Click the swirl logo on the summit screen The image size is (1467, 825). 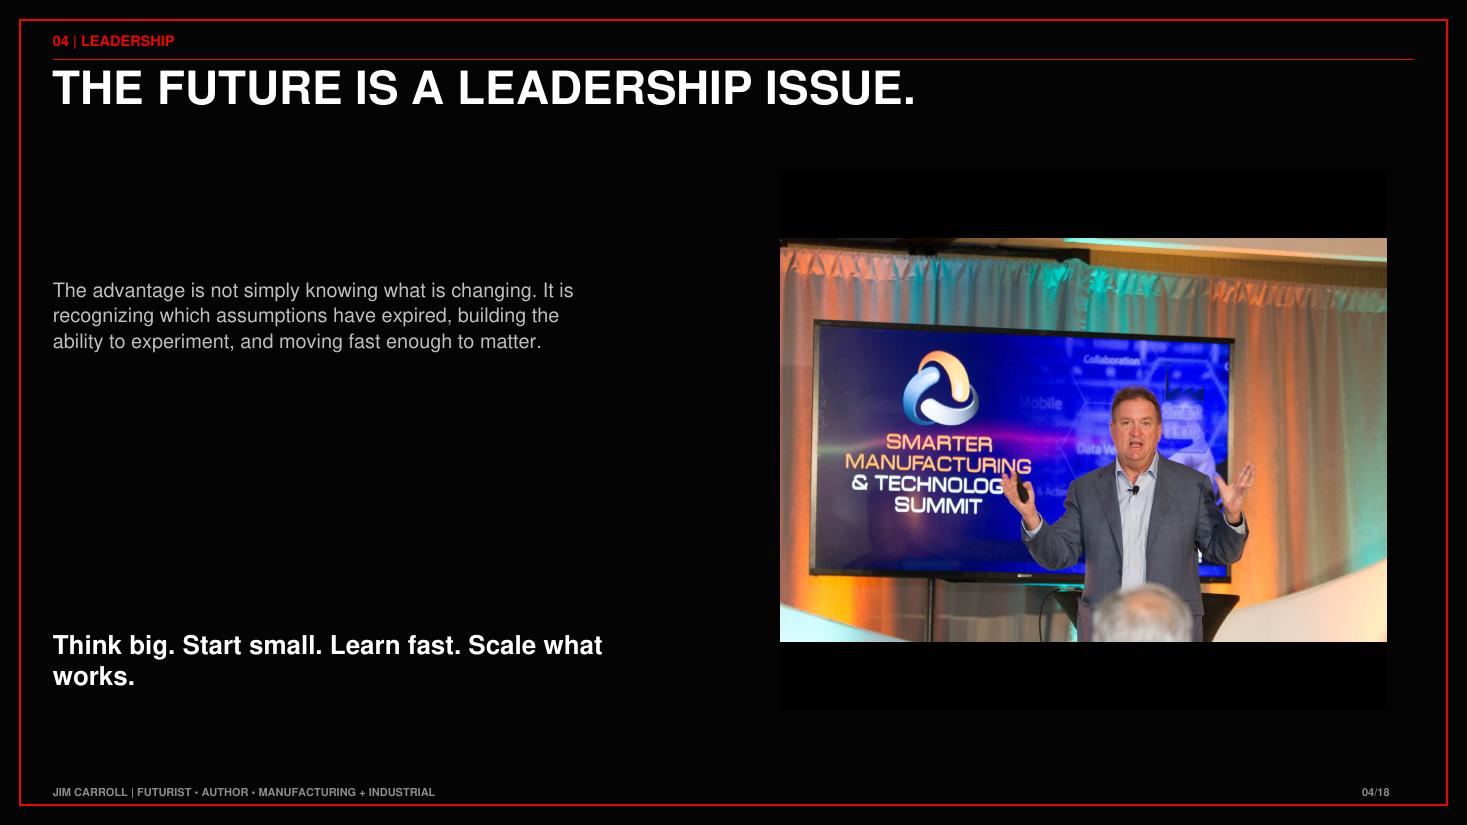940,388
